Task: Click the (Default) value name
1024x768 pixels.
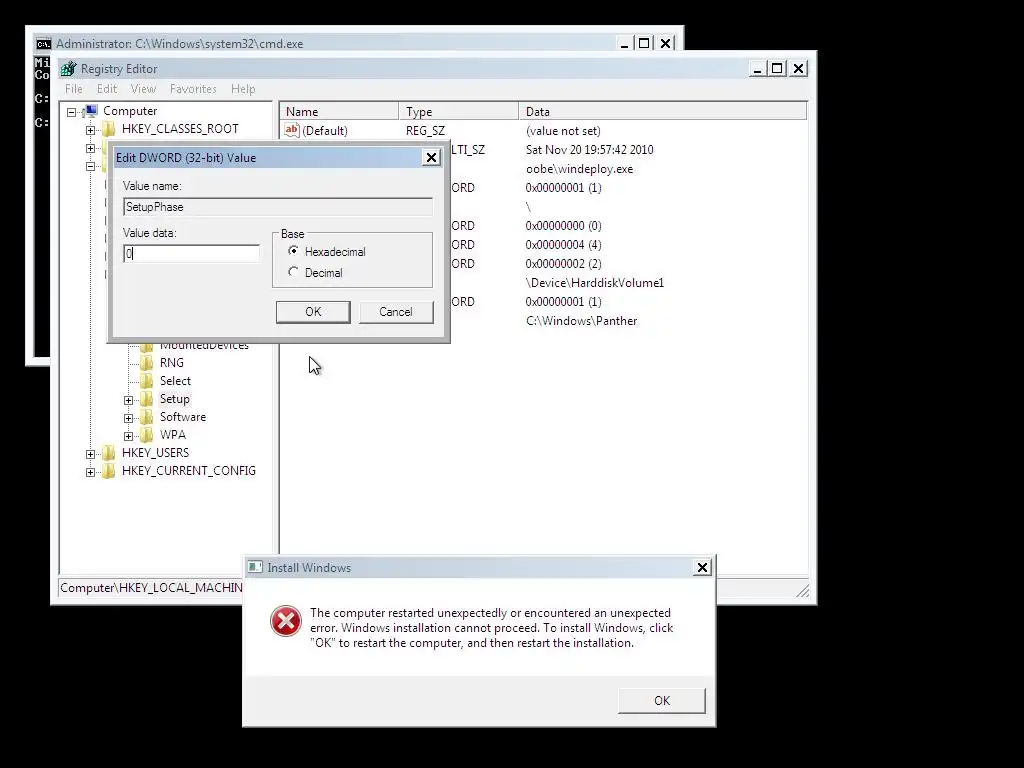Action: pyautogui.click(x=325, y=131)
